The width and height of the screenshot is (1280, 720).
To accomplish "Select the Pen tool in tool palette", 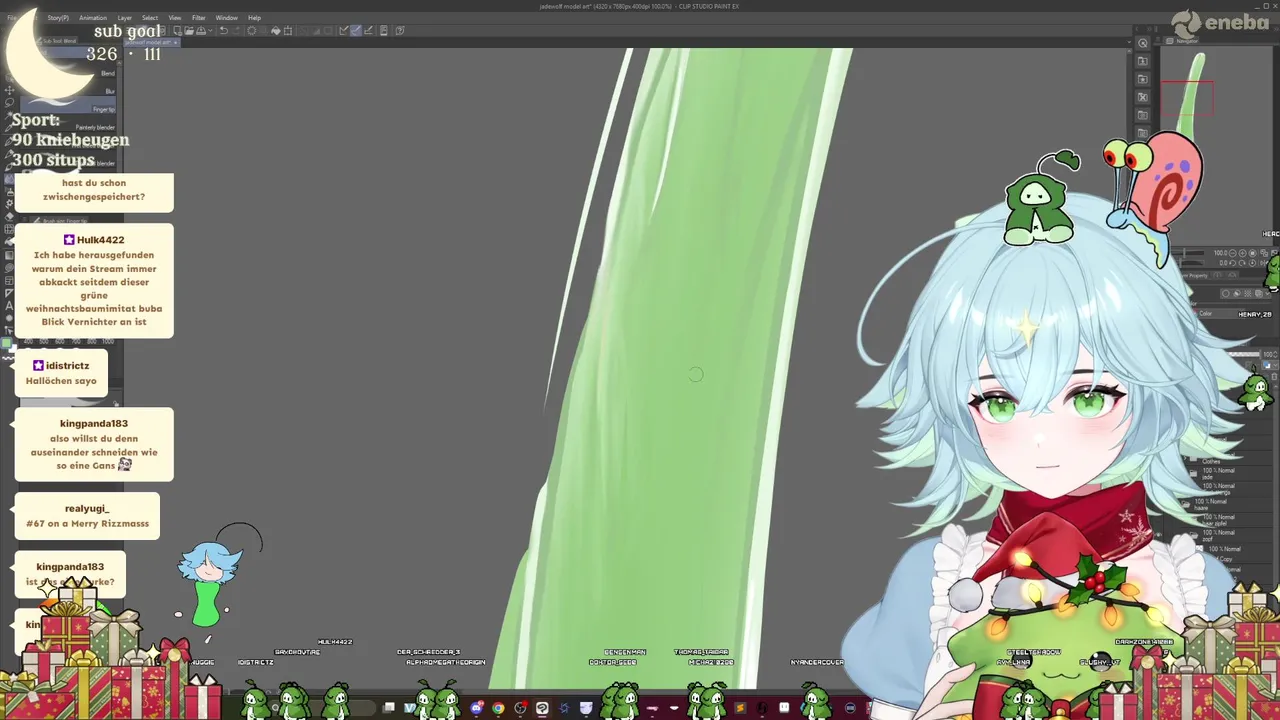I will 9,140.
